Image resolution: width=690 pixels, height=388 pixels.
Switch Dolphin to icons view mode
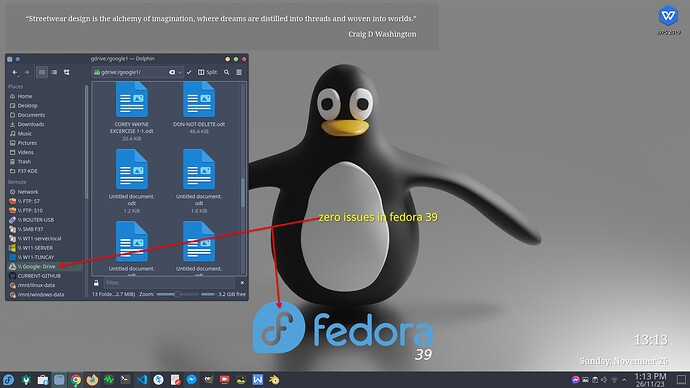tap(42, 72)
